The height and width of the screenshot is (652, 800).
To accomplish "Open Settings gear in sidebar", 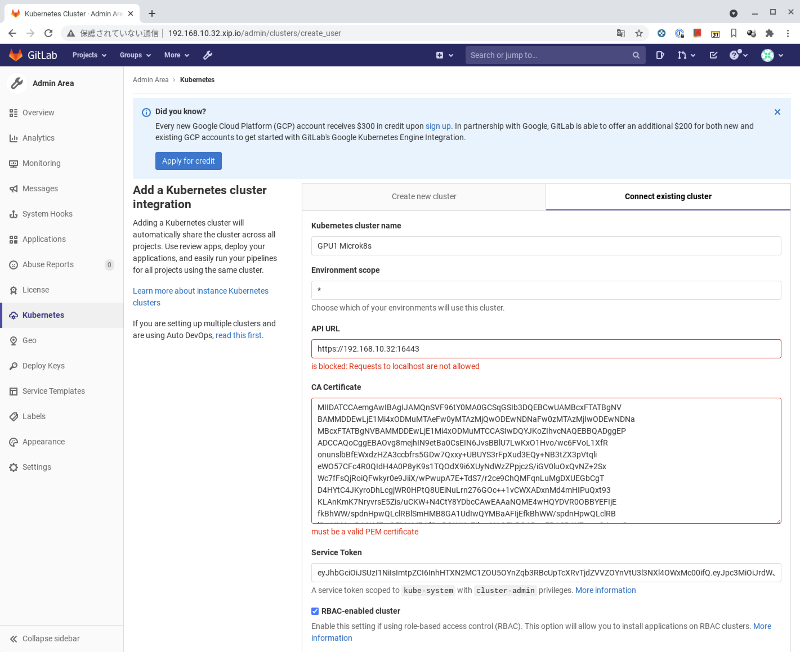I will (x=13, y=467).
